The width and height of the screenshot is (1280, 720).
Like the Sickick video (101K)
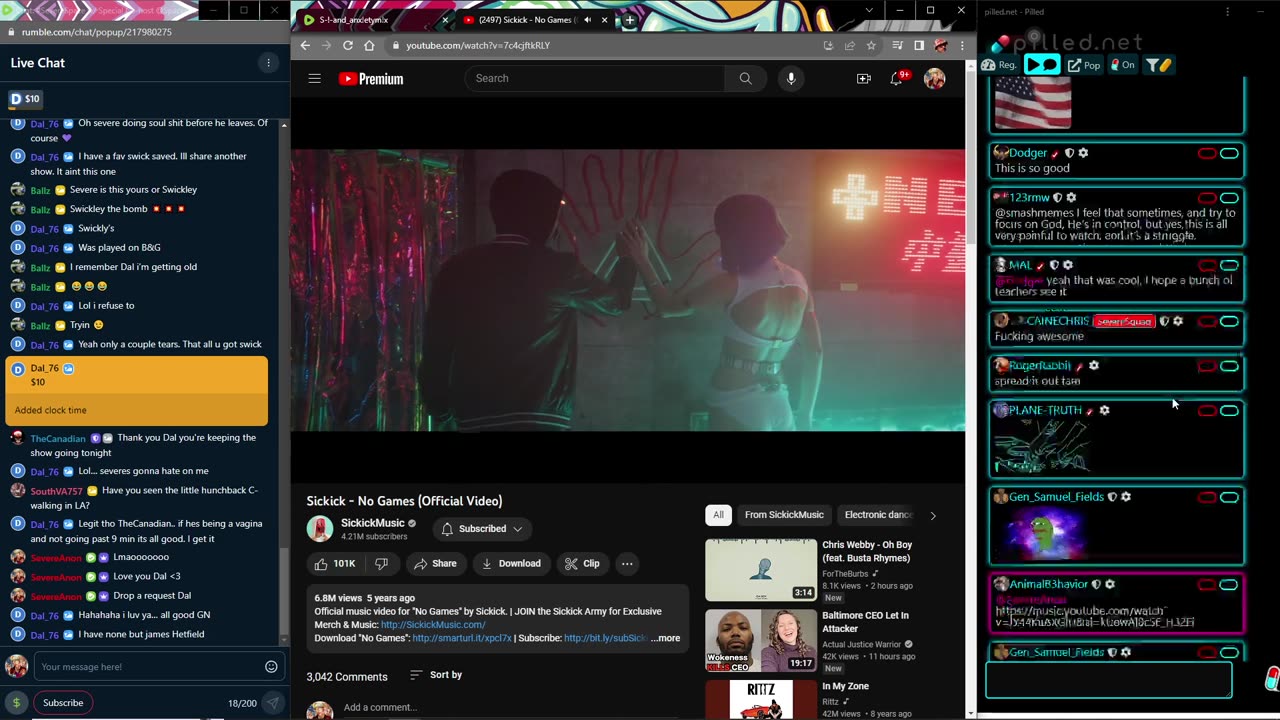(335, 564)
